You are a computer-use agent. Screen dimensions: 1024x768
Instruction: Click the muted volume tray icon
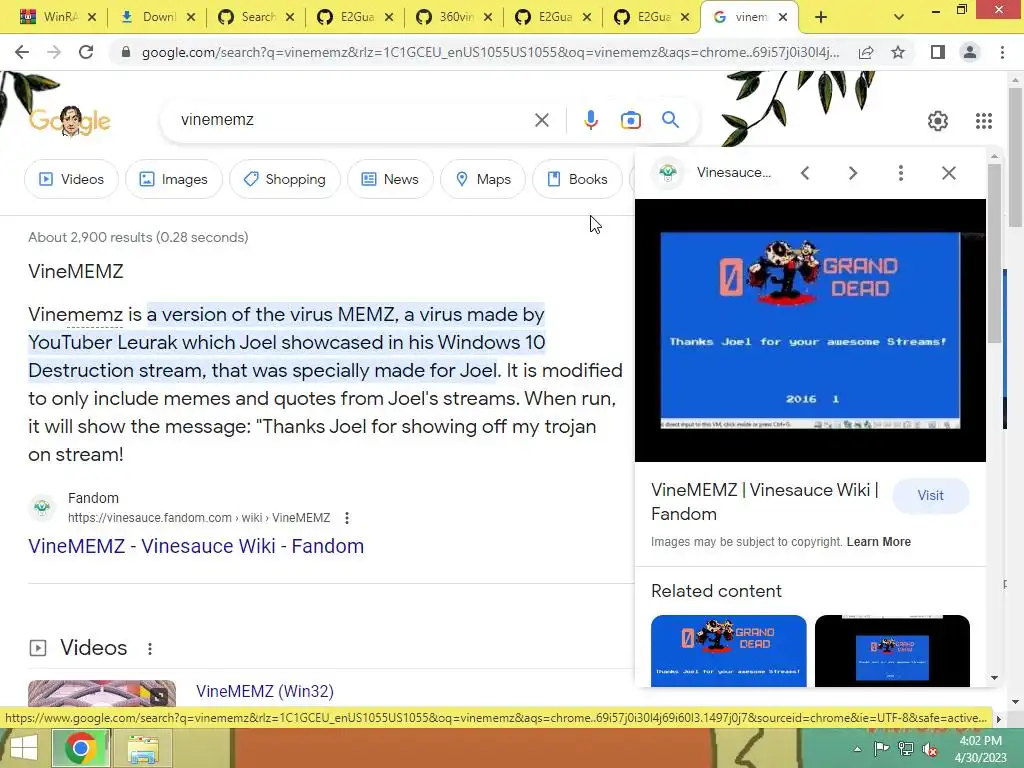[929, 749]
